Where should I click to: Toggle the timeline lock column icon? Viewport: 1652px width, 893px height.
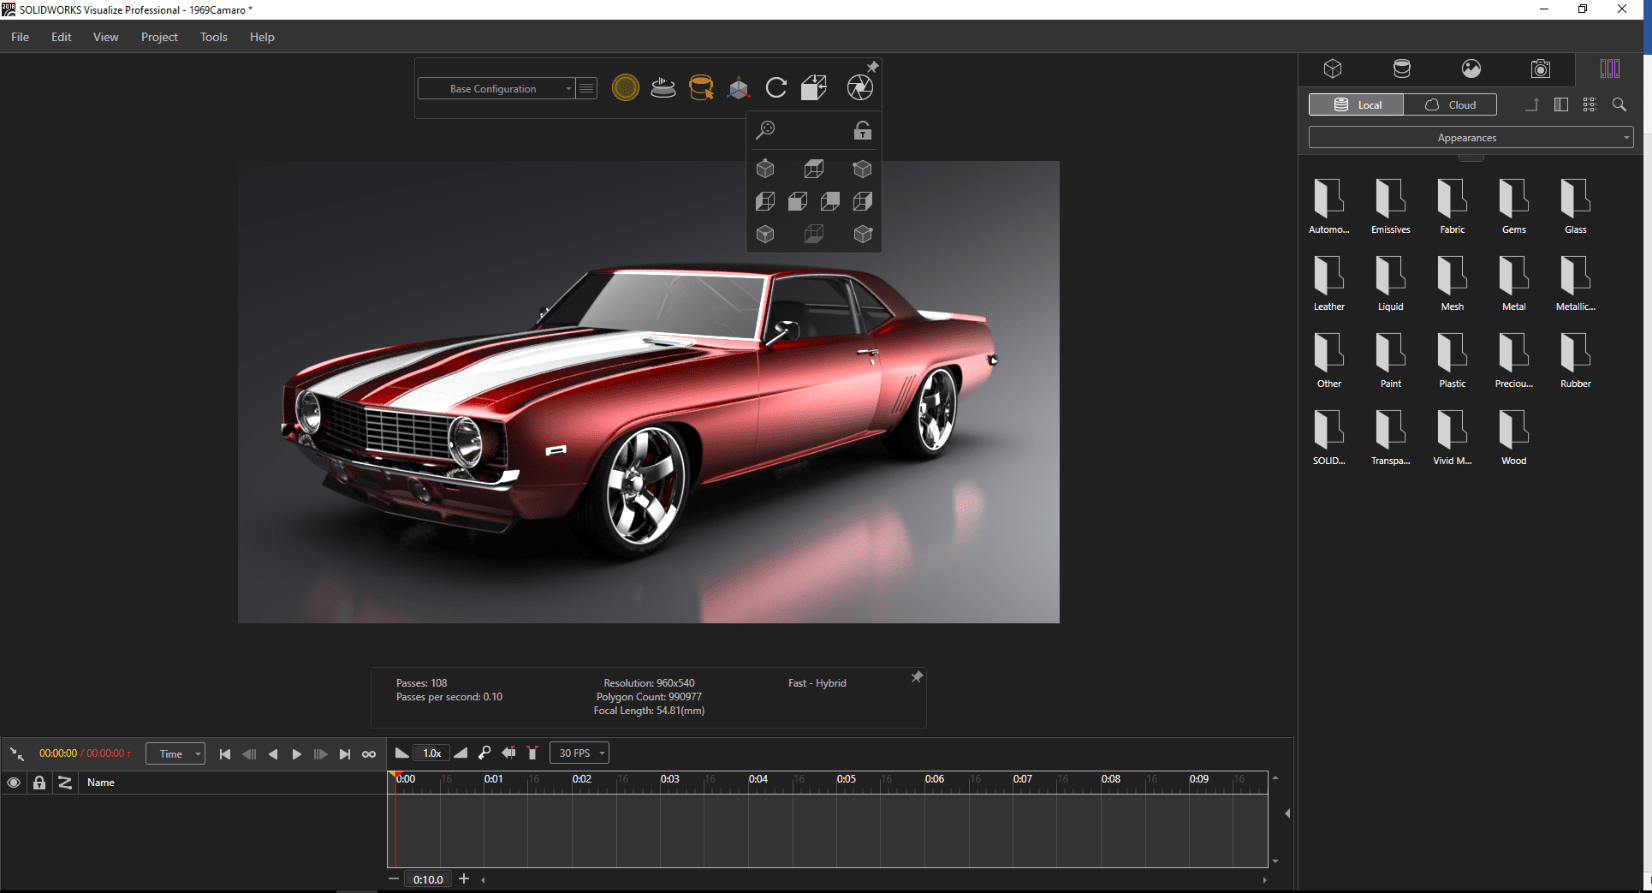tap(39, 782)
